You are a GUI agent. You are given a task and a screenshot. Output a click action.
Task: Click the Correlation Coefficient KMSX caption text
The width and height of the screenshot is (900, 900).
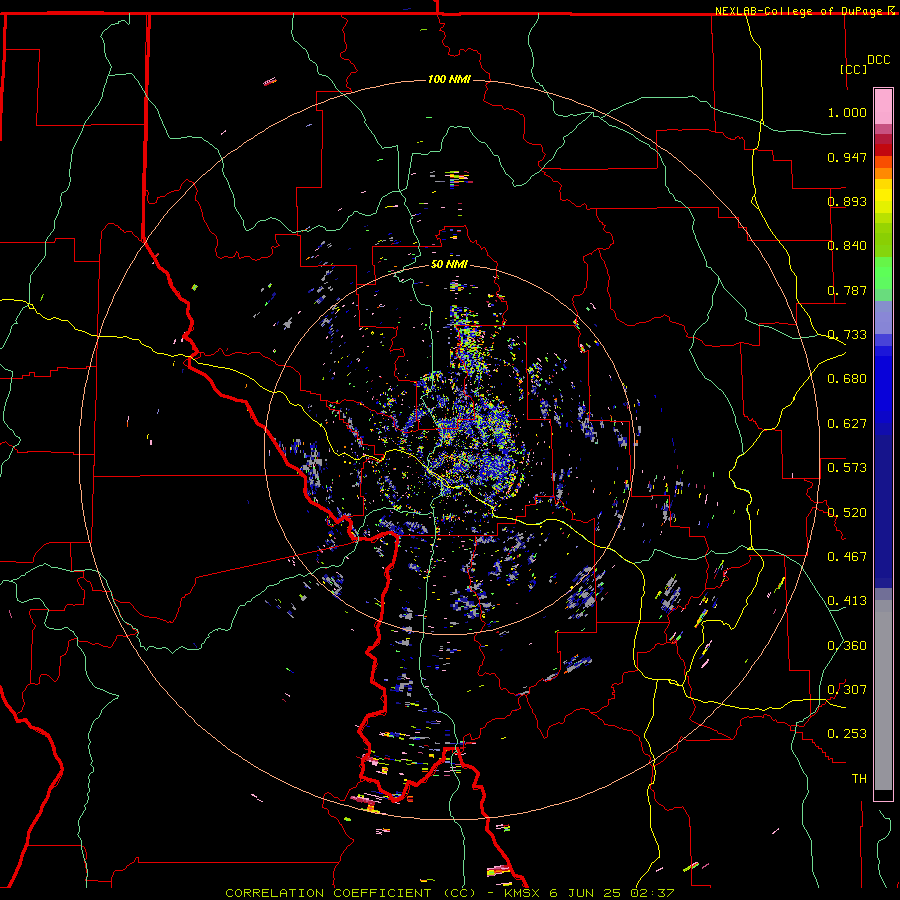coord(449,893)
